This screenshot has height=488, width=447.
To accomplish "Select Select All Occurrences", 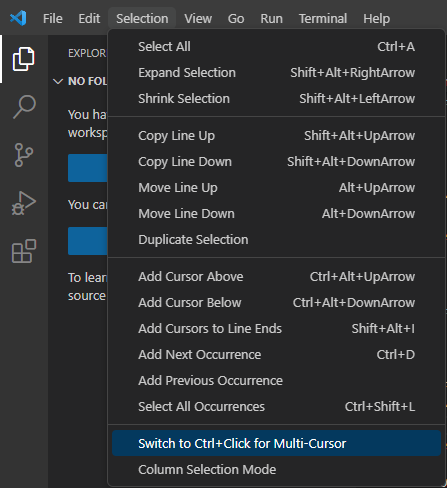I will pyautogui.click(x=277, y=407).
